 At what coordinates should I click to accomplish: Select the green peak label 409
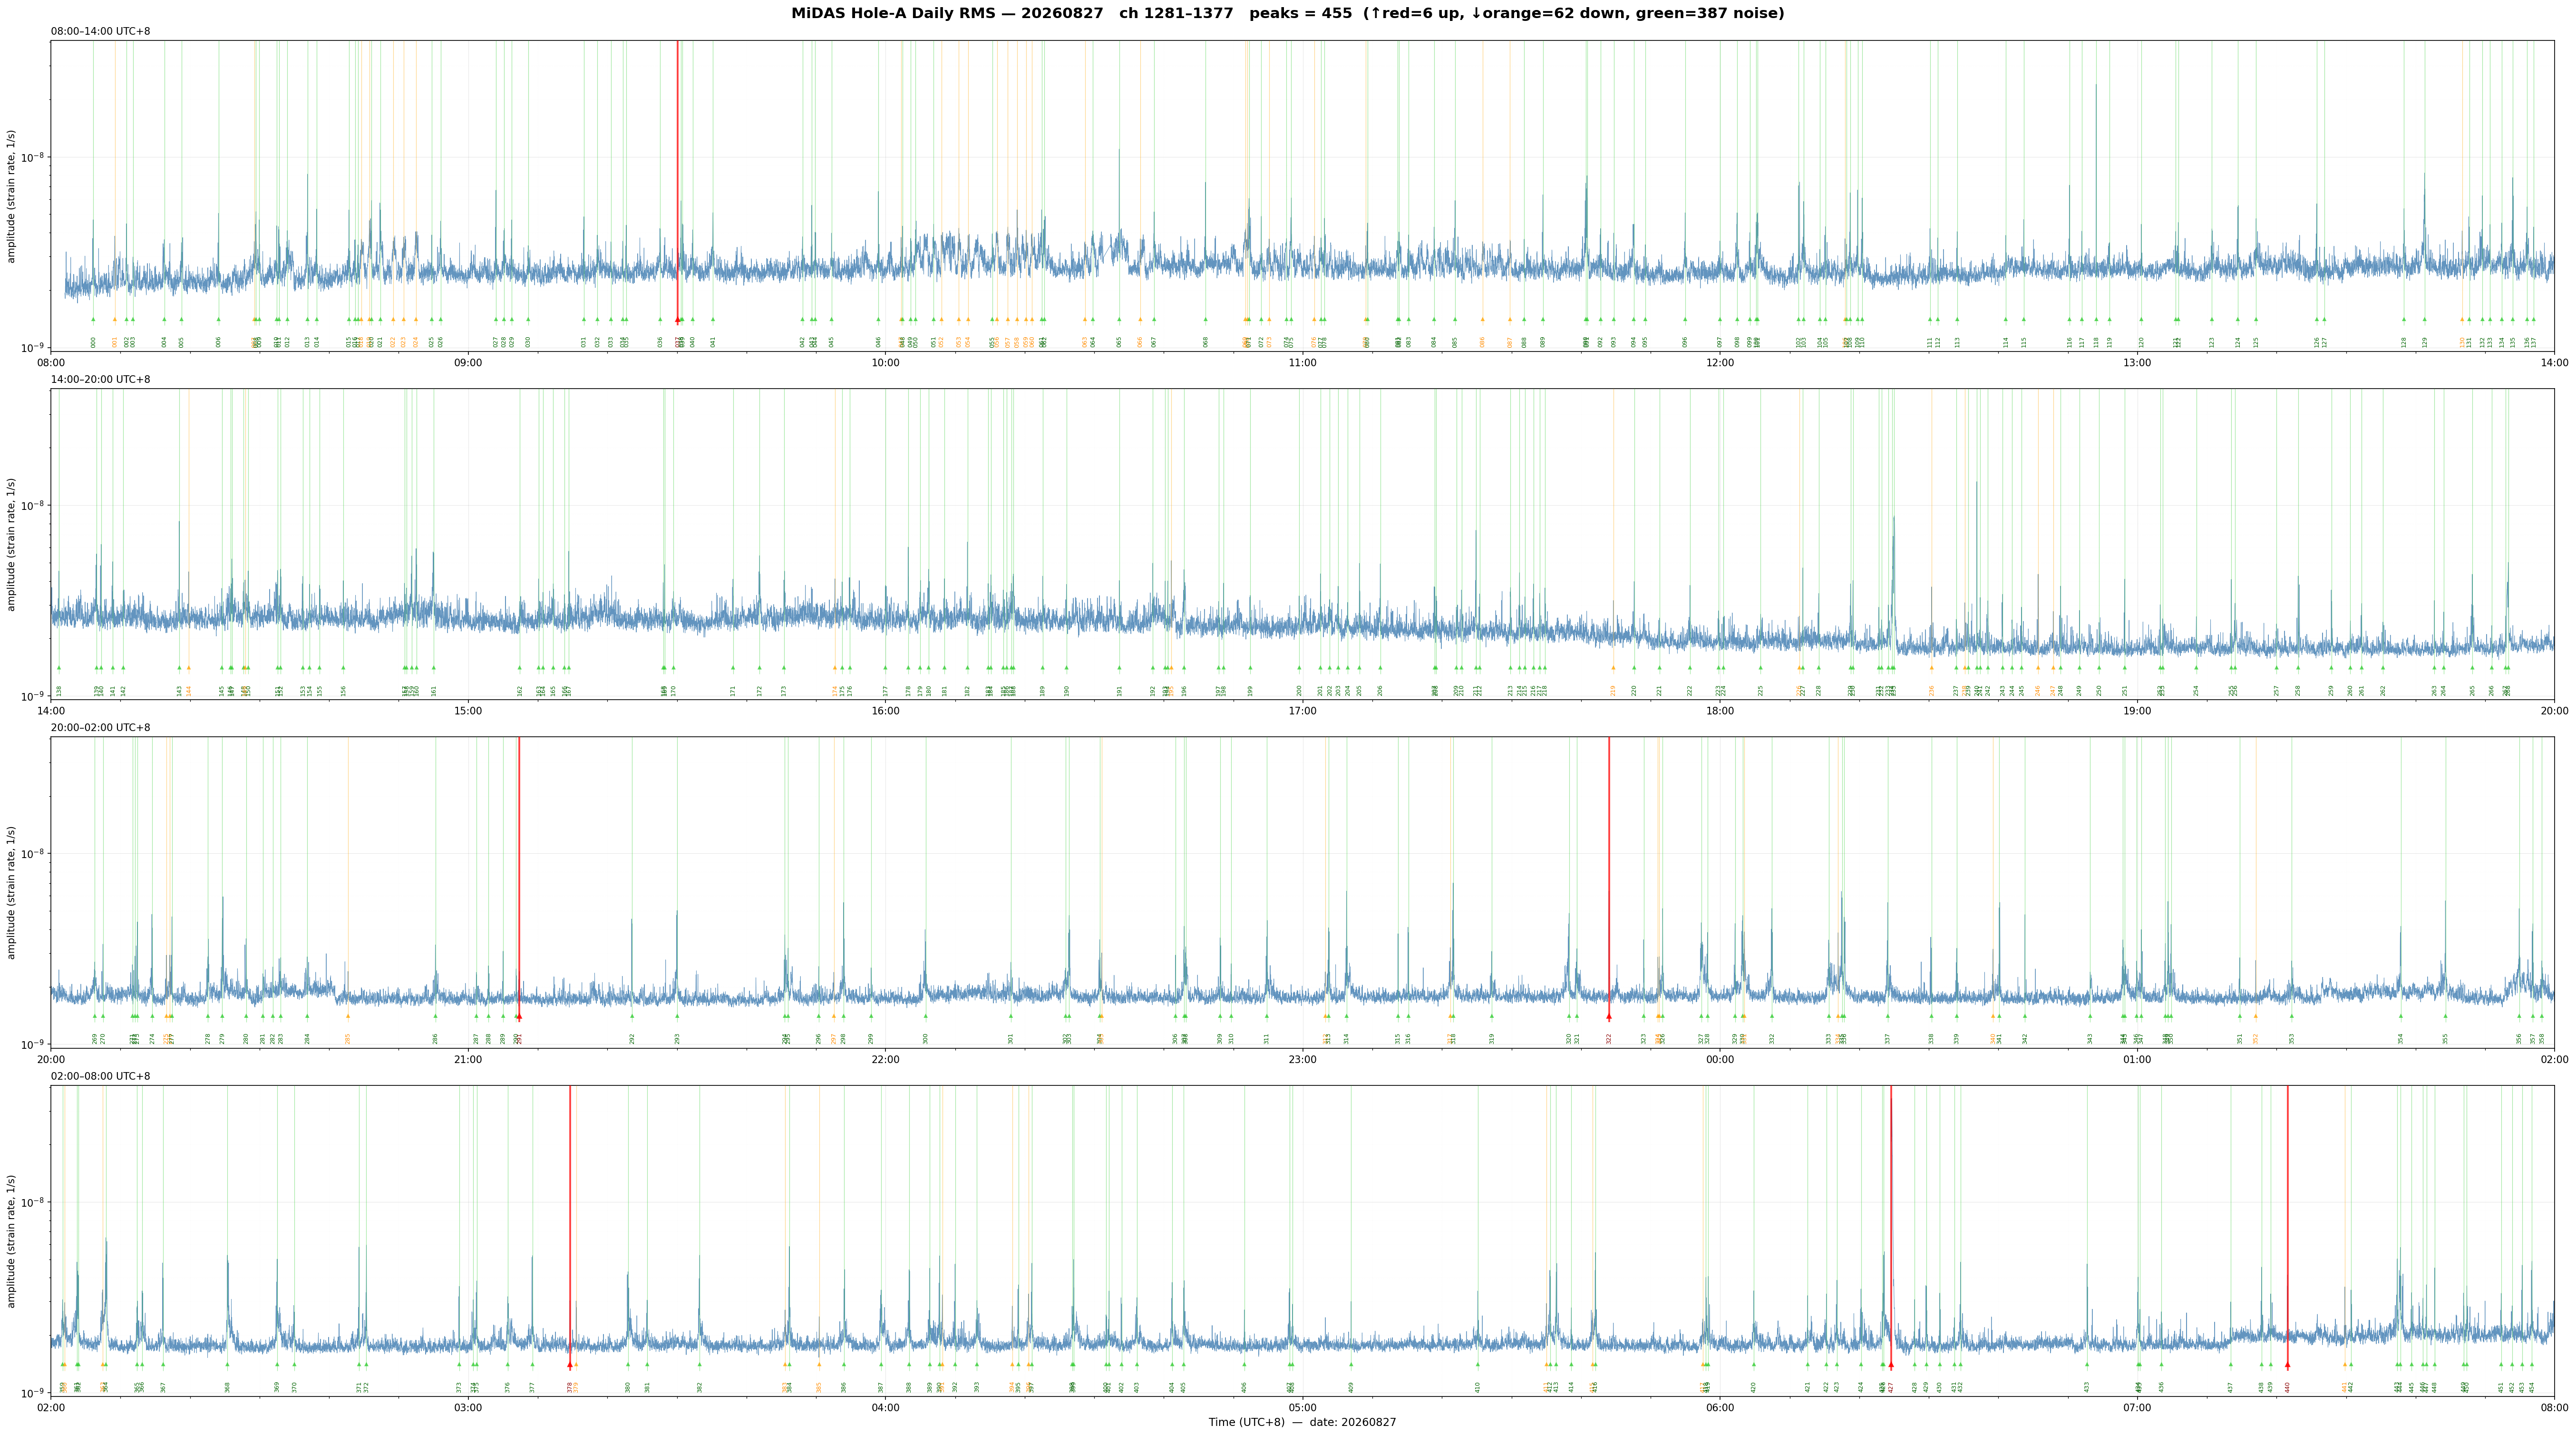[1351, 1387]
